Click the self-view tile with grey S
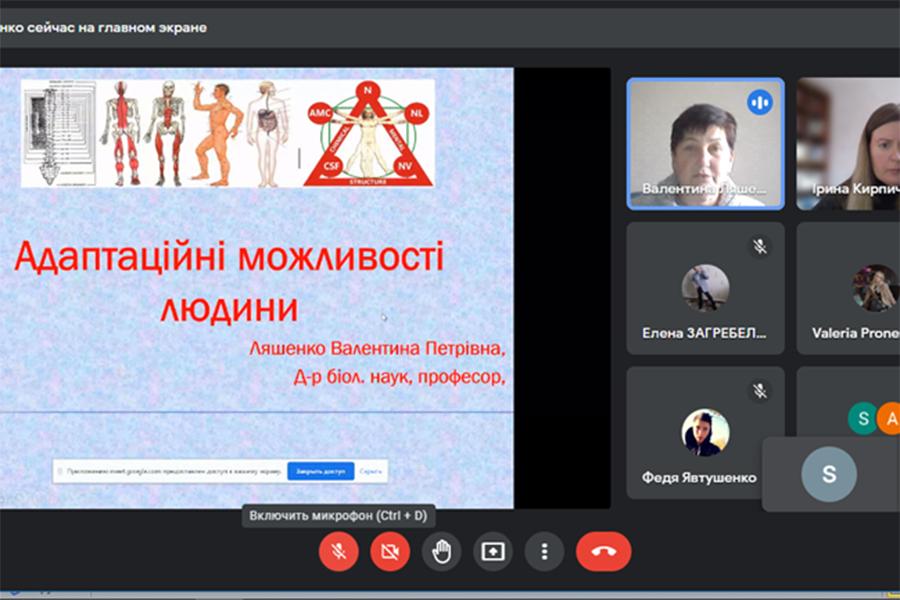This screenshot has height=600, width=900. [829, 474]
